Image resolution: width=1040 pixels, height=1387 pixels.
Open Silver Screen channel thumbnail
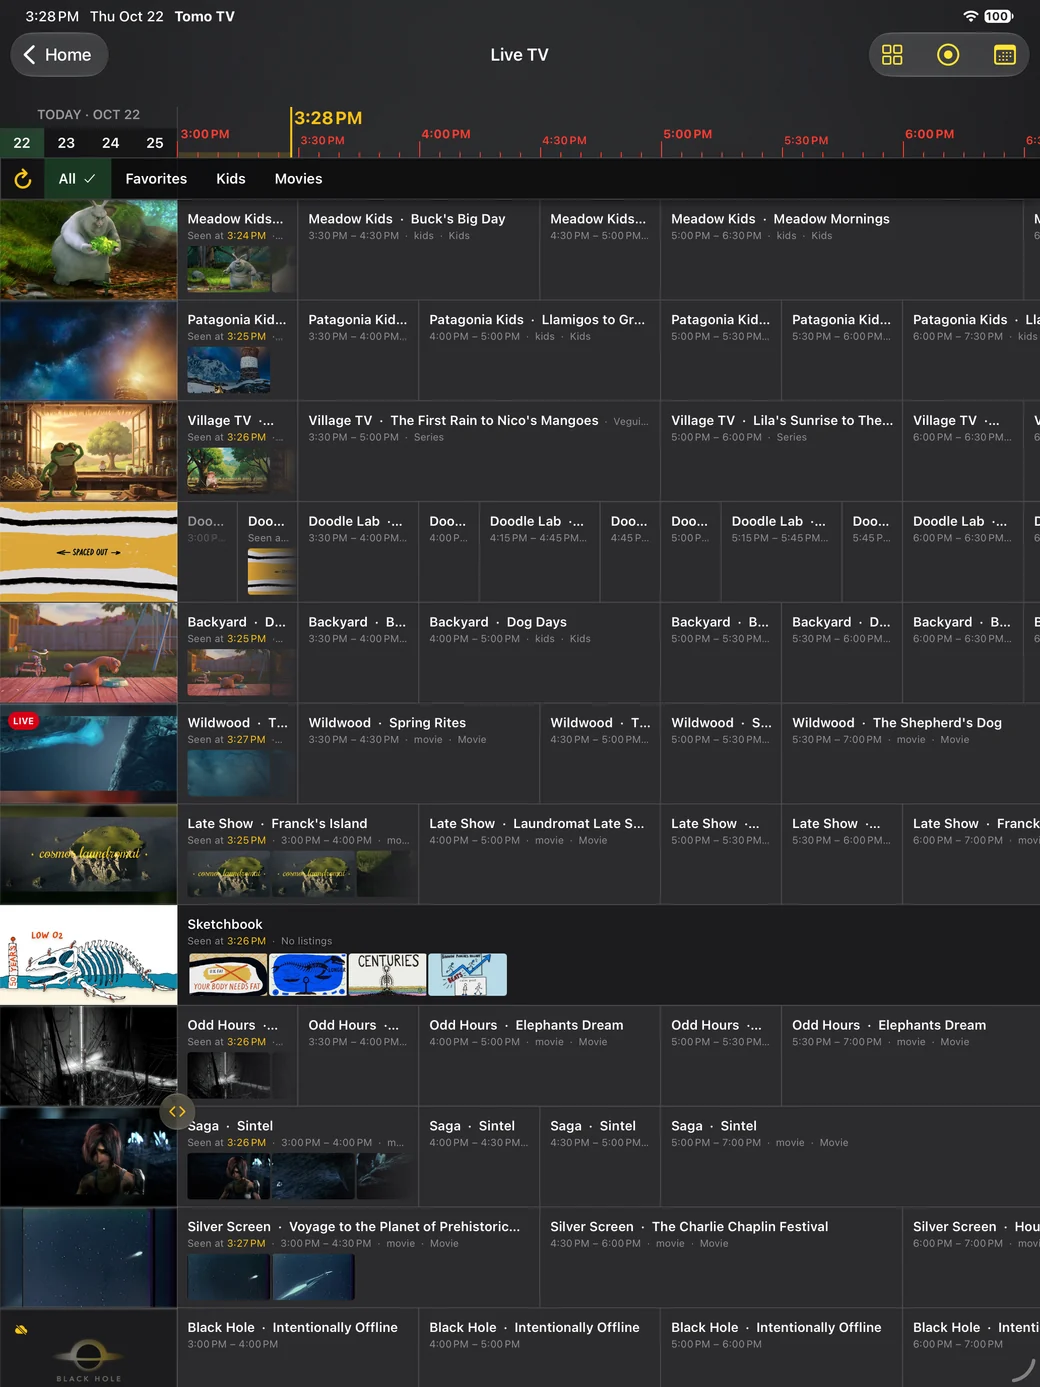pyautogui.click(x=89, y=1258)
